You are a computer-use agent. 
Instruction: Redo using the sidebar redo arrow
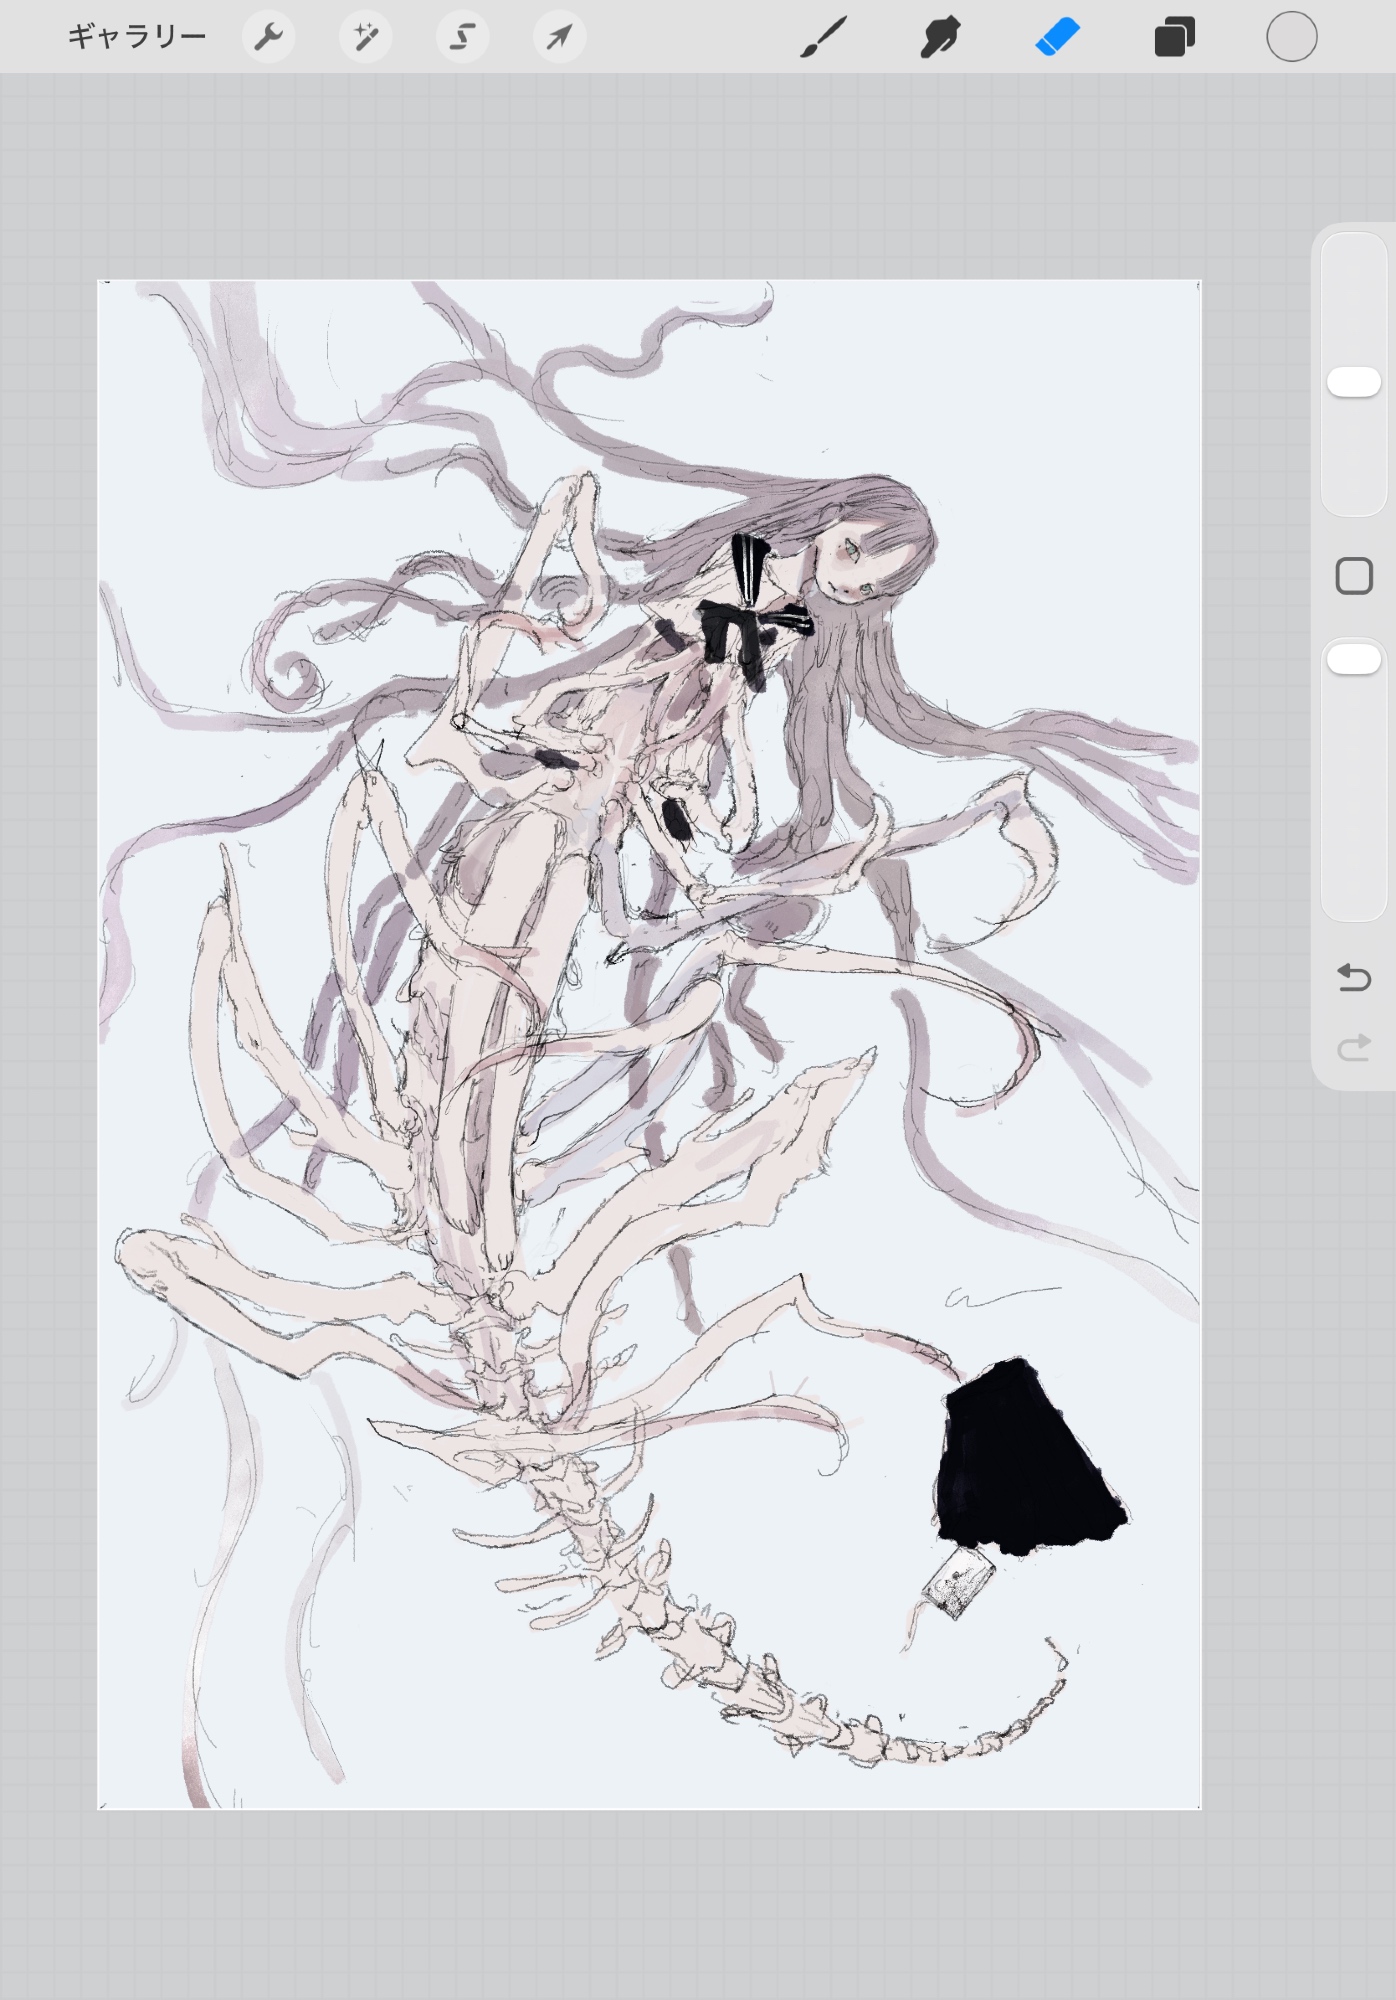click(x=1353, y=1048)
